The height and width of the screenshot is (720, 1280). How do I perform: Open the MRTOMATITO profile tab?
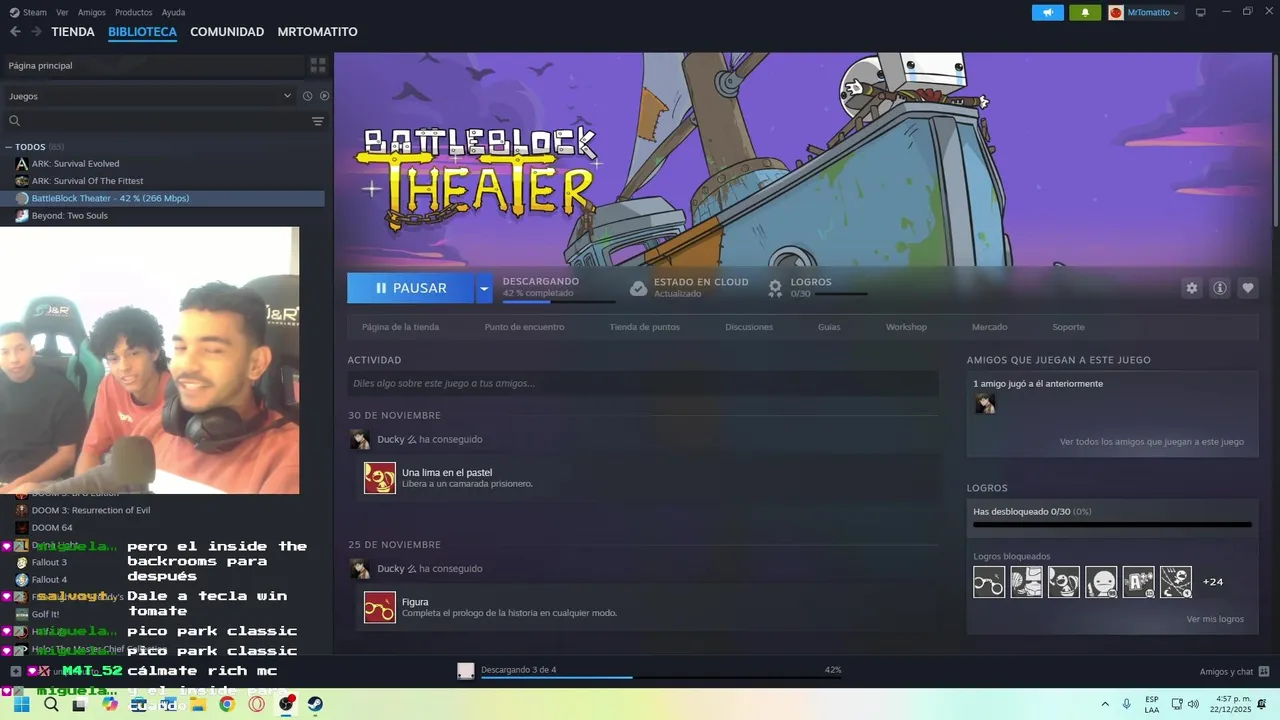(317, 32)
